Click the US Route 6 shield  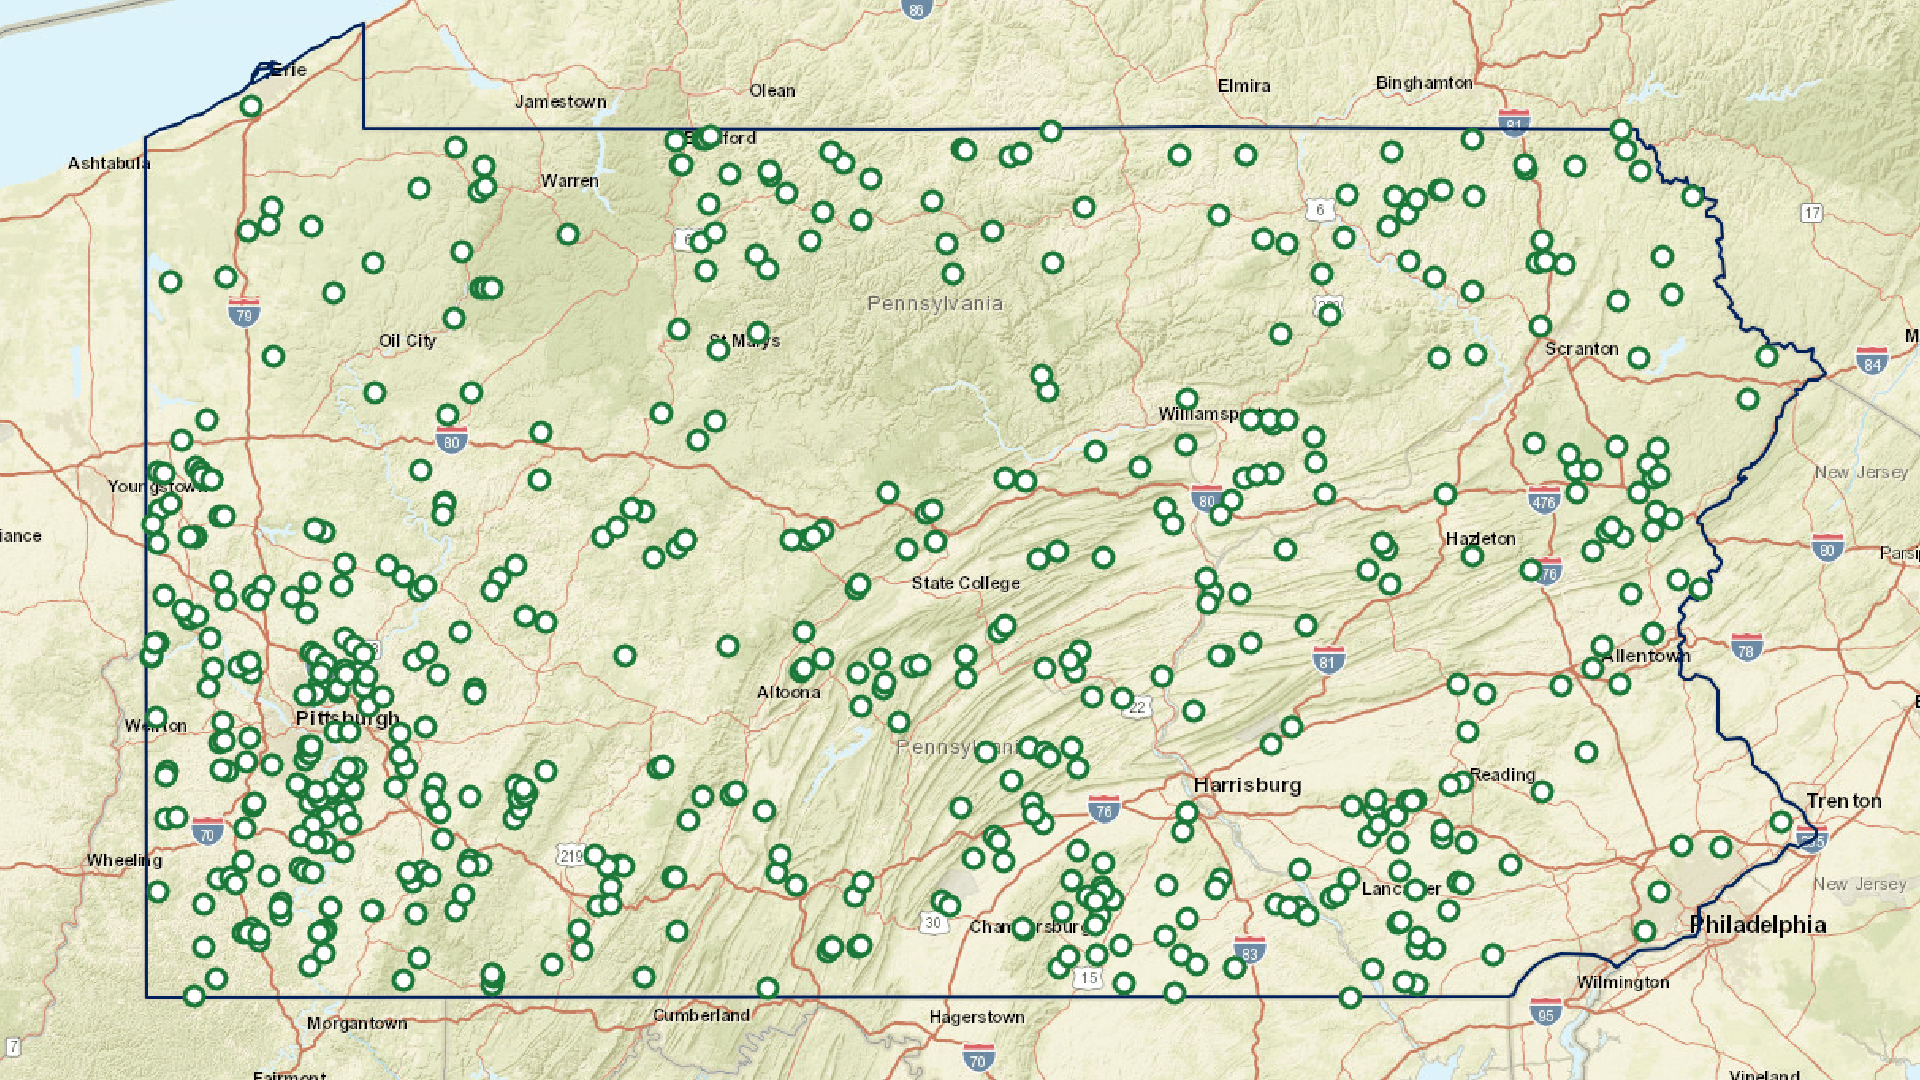click(1320, 209)
